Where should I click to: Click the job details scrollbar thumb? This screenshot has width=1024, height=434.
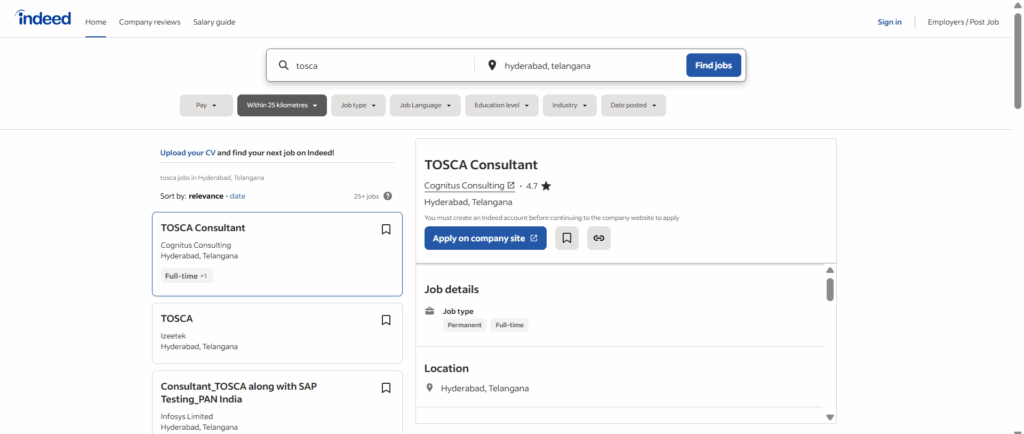(830, 289)
